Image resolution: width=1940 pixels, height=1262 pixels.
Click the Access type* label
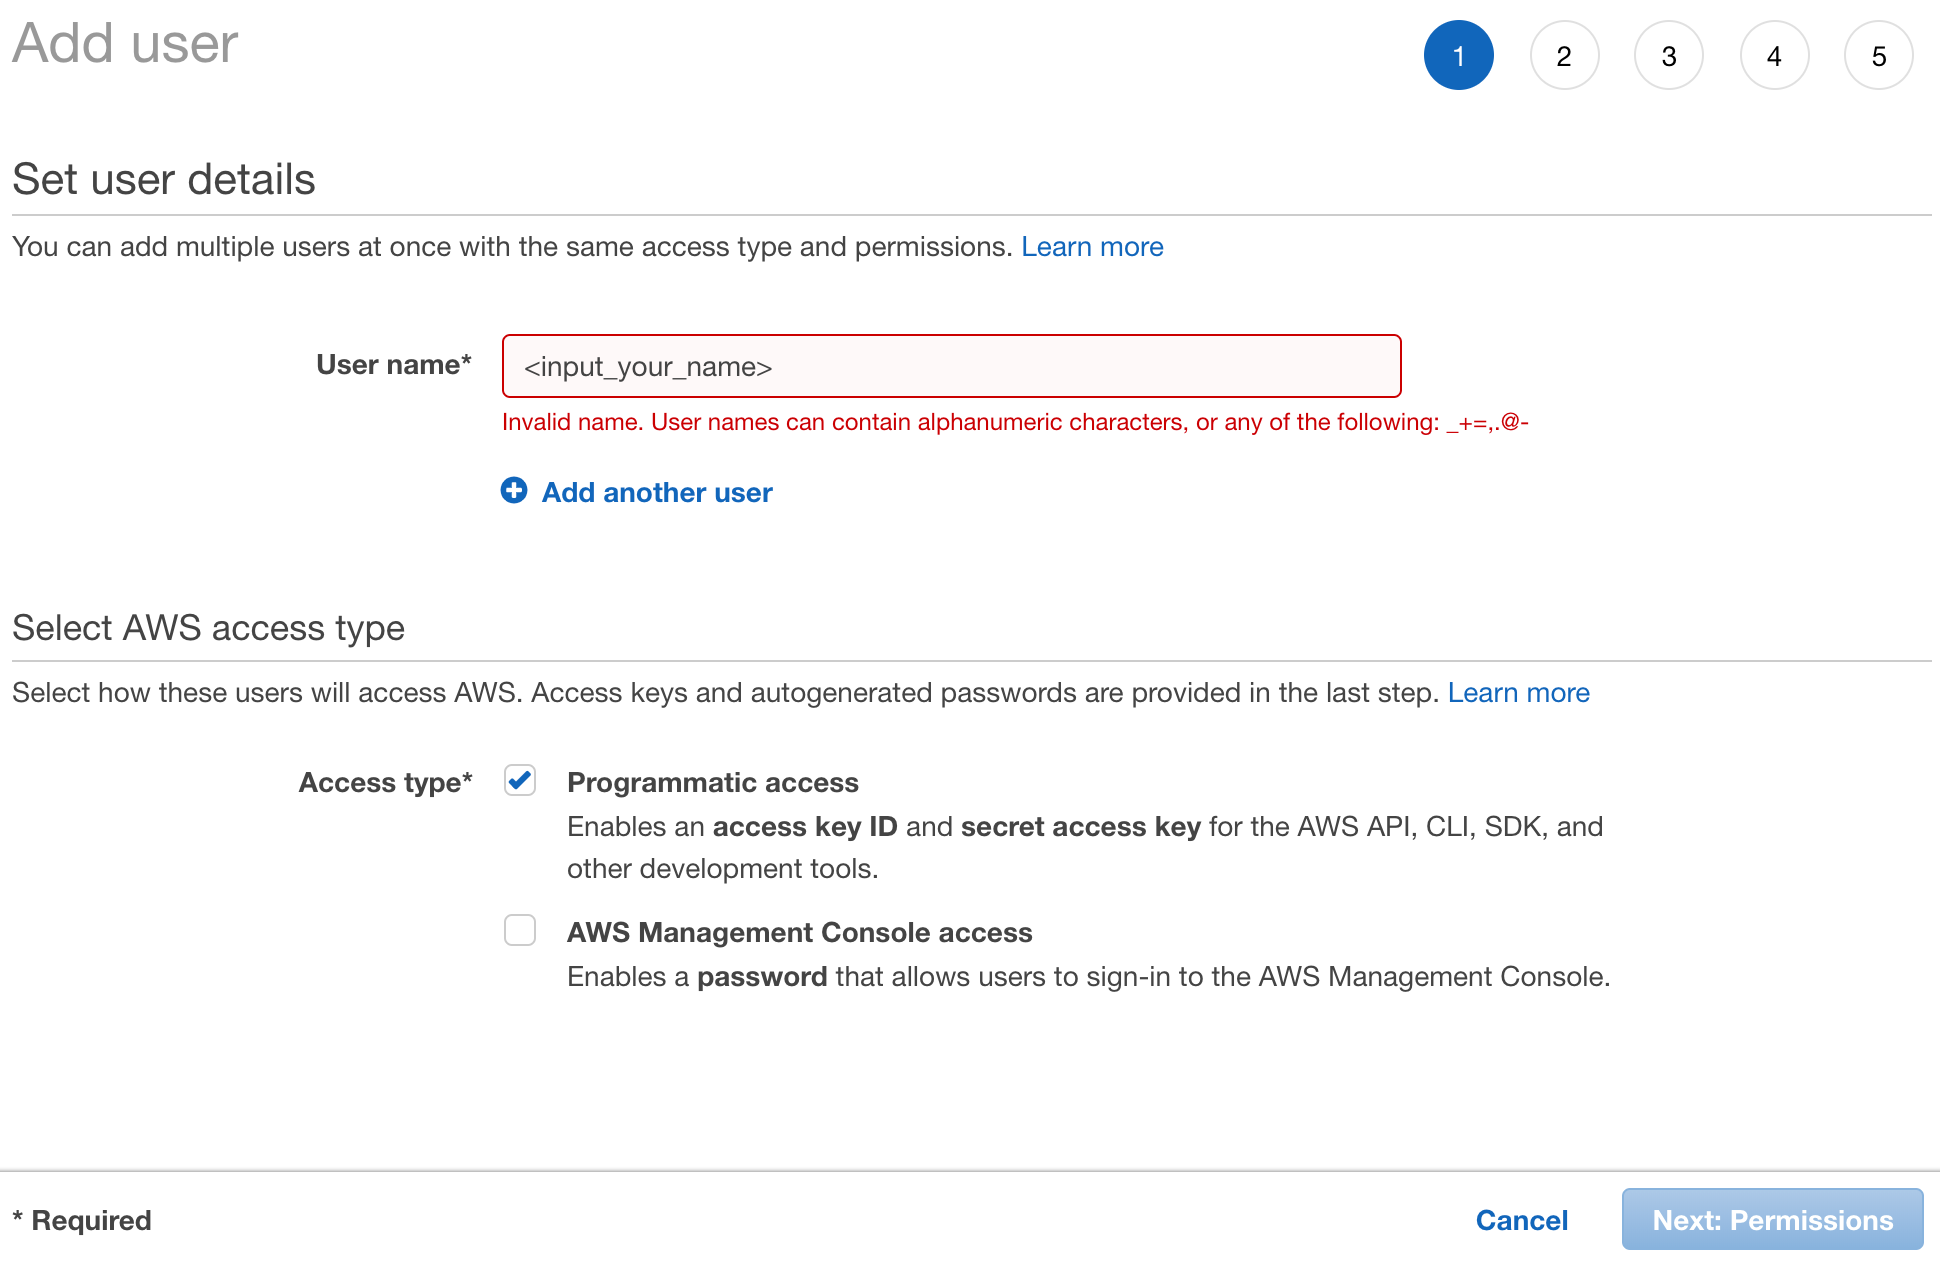tap(385, 782)
